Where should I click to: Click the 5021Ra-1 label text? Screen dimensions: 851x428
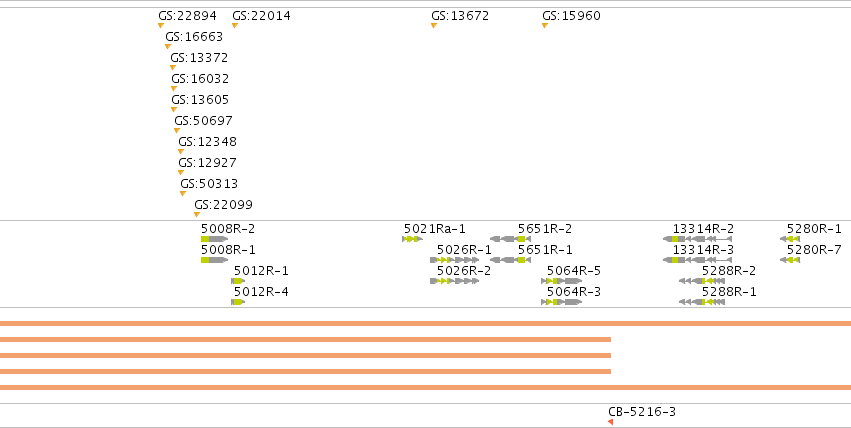coord(435,229)
